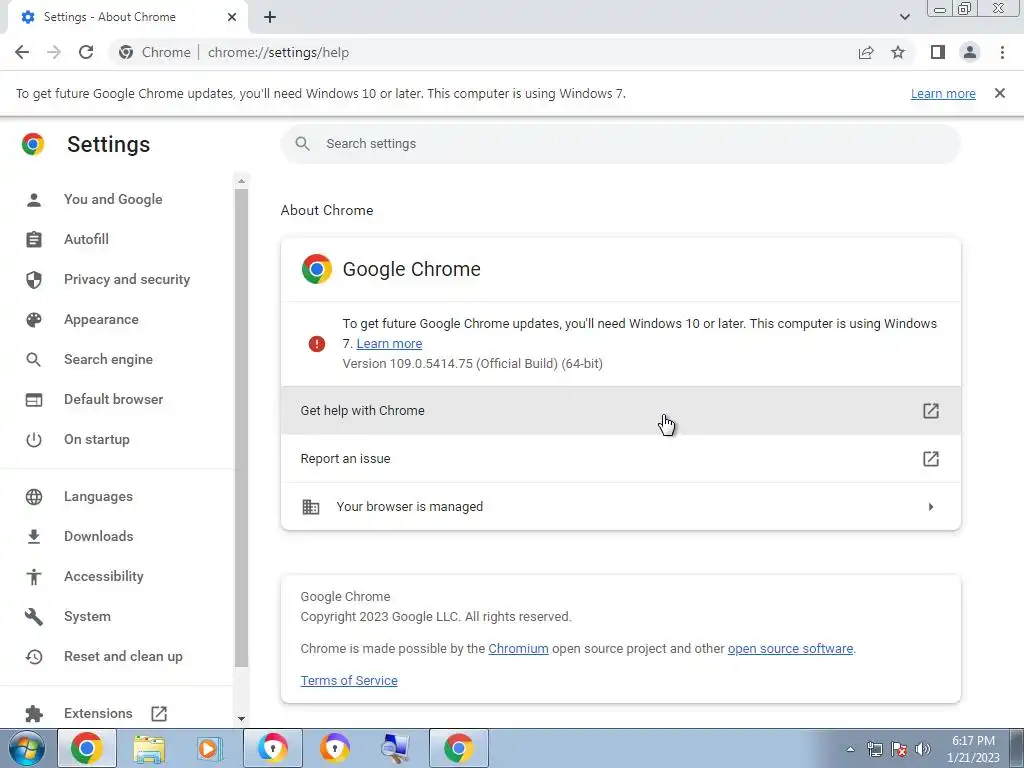Open Default browser settings
Screen dimensions: 1024x768
(x=114, y=399)
